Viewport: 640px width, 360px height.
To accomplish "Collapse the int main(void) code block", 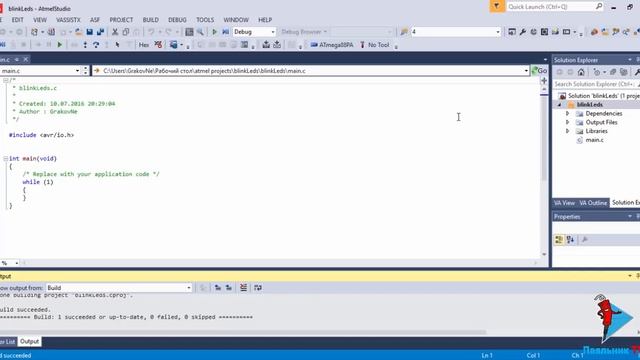I will 6,158.
